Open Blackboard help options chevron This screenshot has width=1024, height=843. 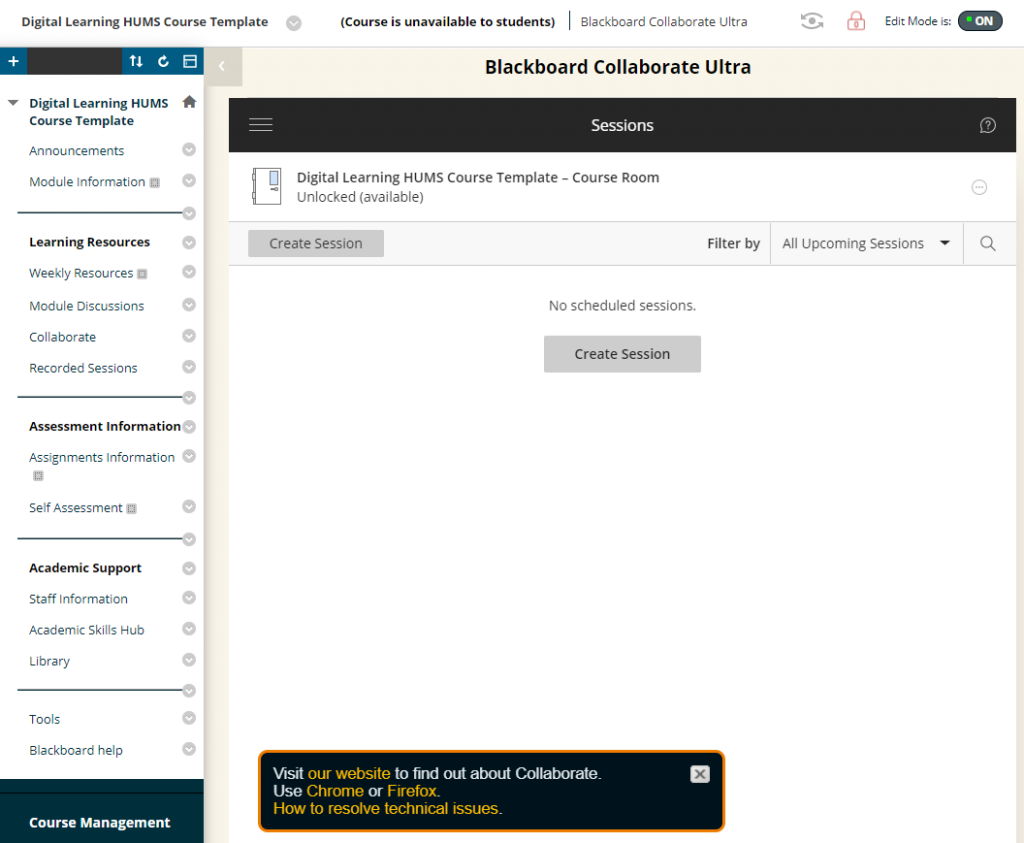point(189,748)
